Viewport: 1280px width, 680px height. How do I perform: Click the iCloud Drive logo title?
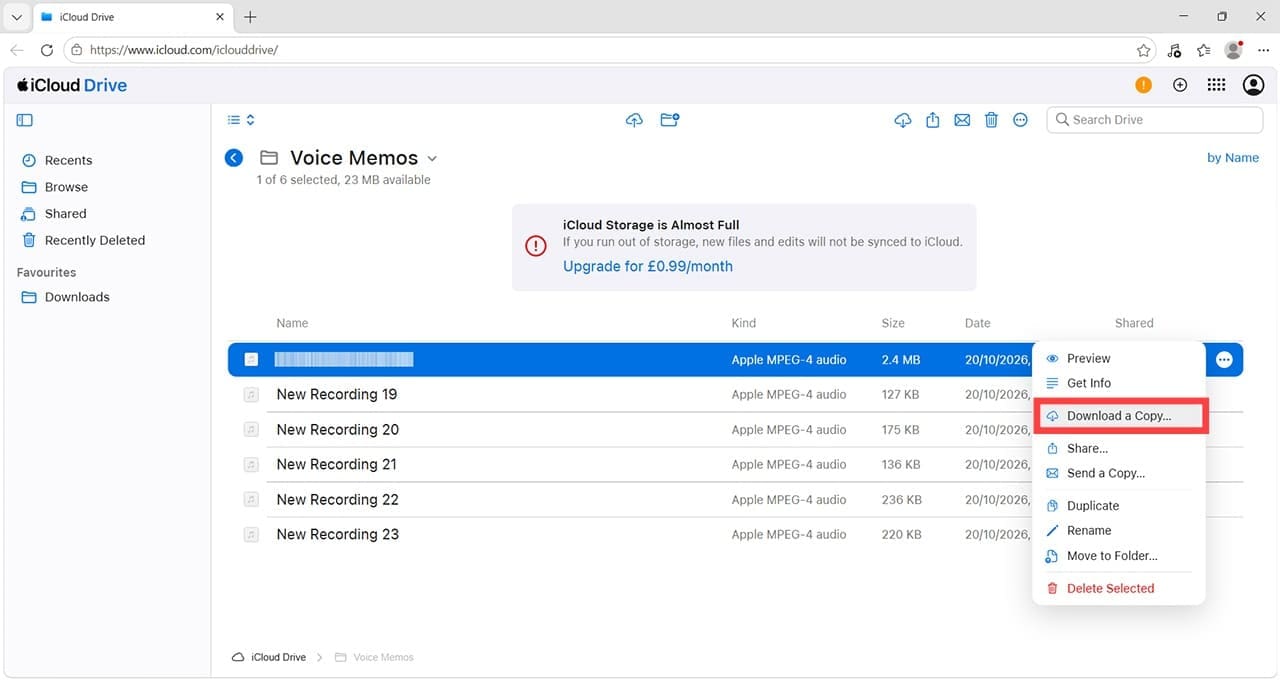(x=72, y=85)
